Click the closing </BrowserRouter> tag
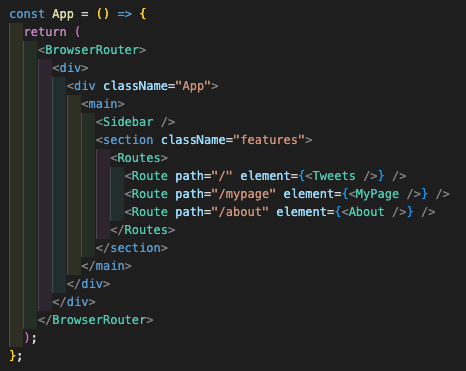 tap(96, 320)
